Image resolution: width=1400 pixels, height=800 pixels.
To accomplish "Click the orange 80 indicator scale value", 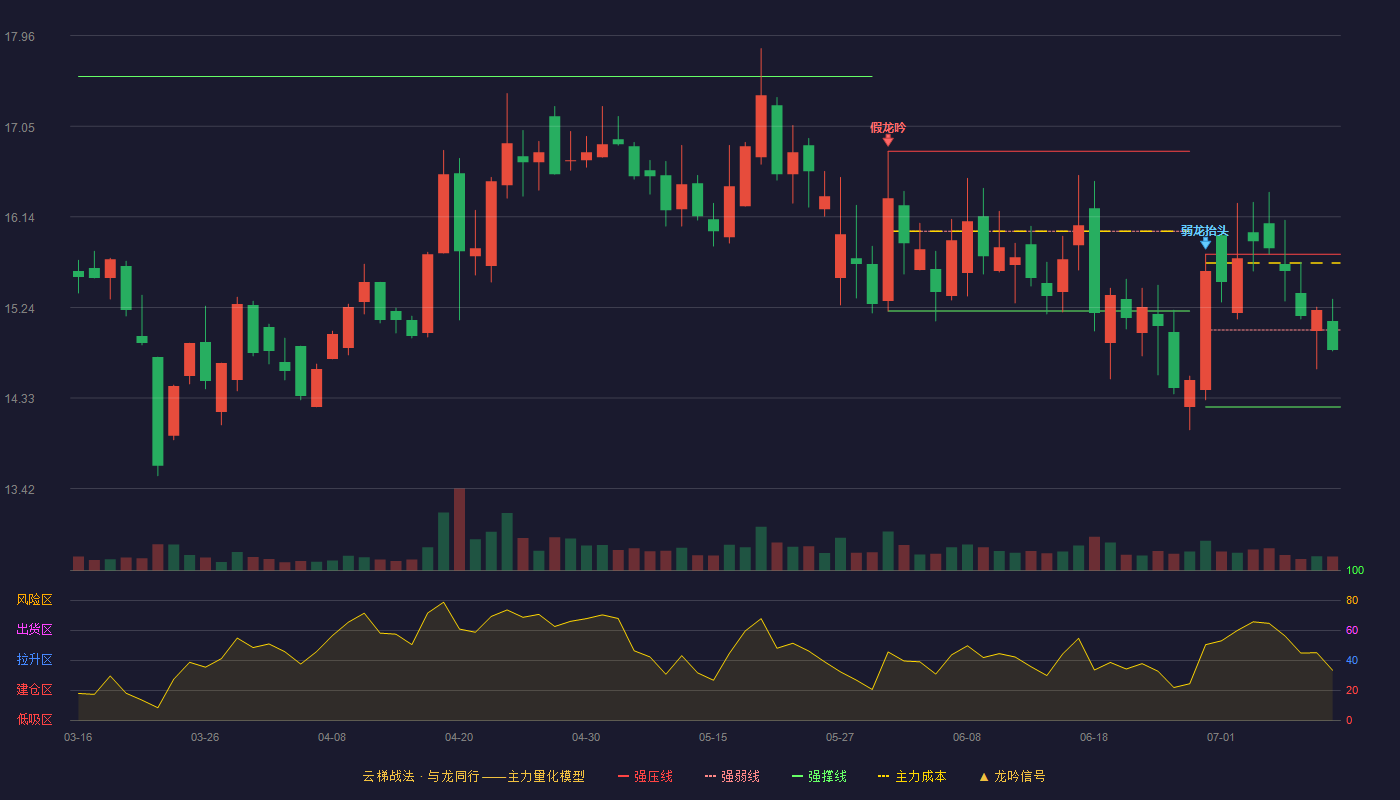I will click(x=1352, y=600).
